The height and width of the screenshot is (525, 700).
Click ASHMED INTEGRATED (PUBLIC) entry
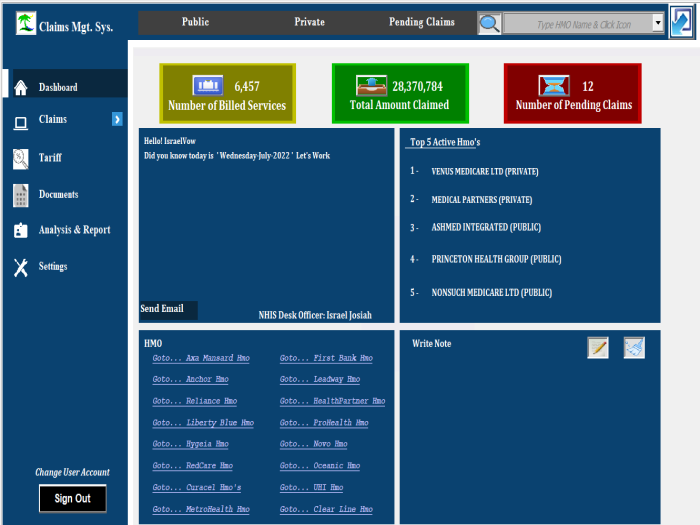486,227
